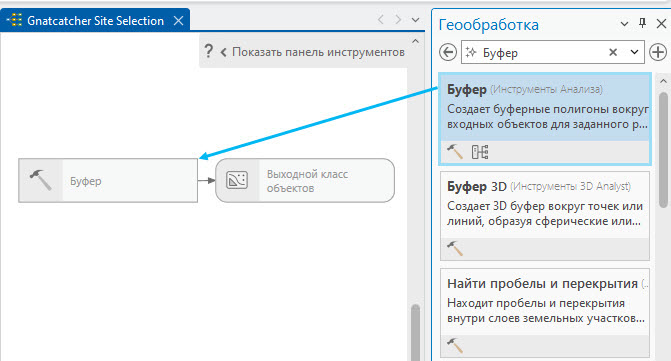This screenshot has height=361, width=671.
Task: Add Буфер to model icon
Action: pos(480,152)
